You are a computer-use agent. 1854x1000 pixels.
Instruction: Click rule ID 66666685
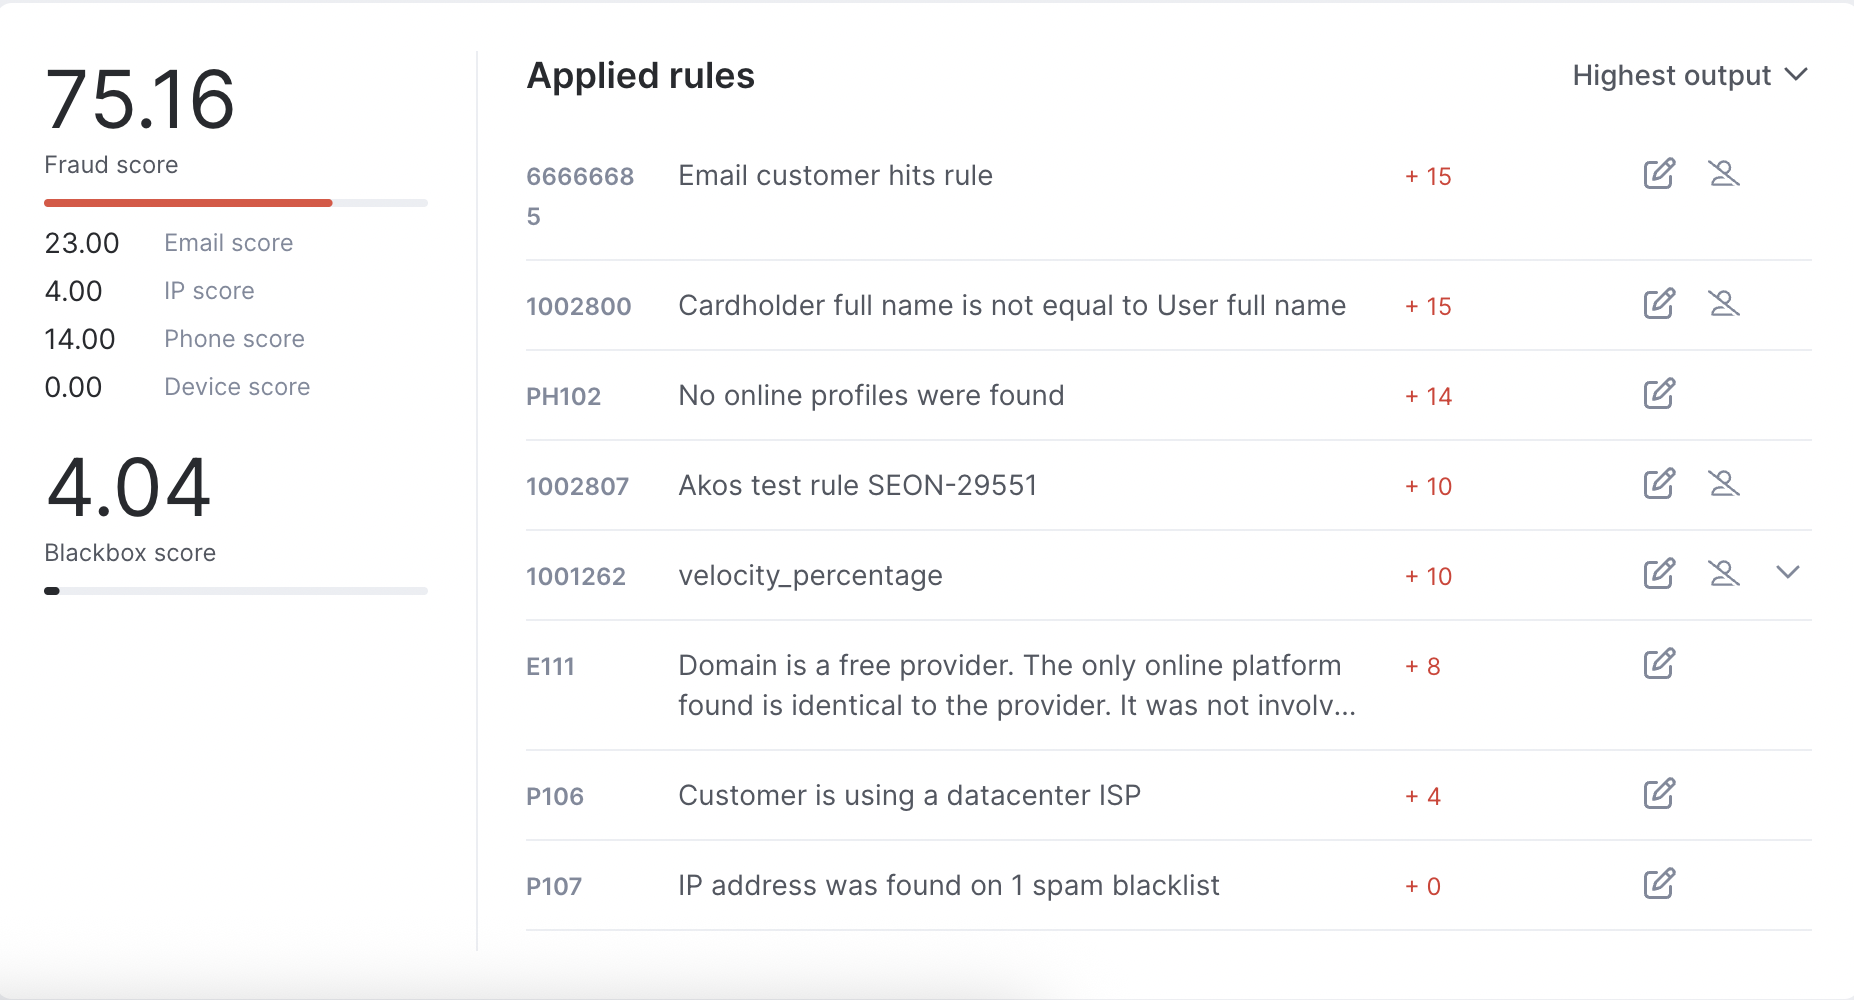click(x=580, y=196)
